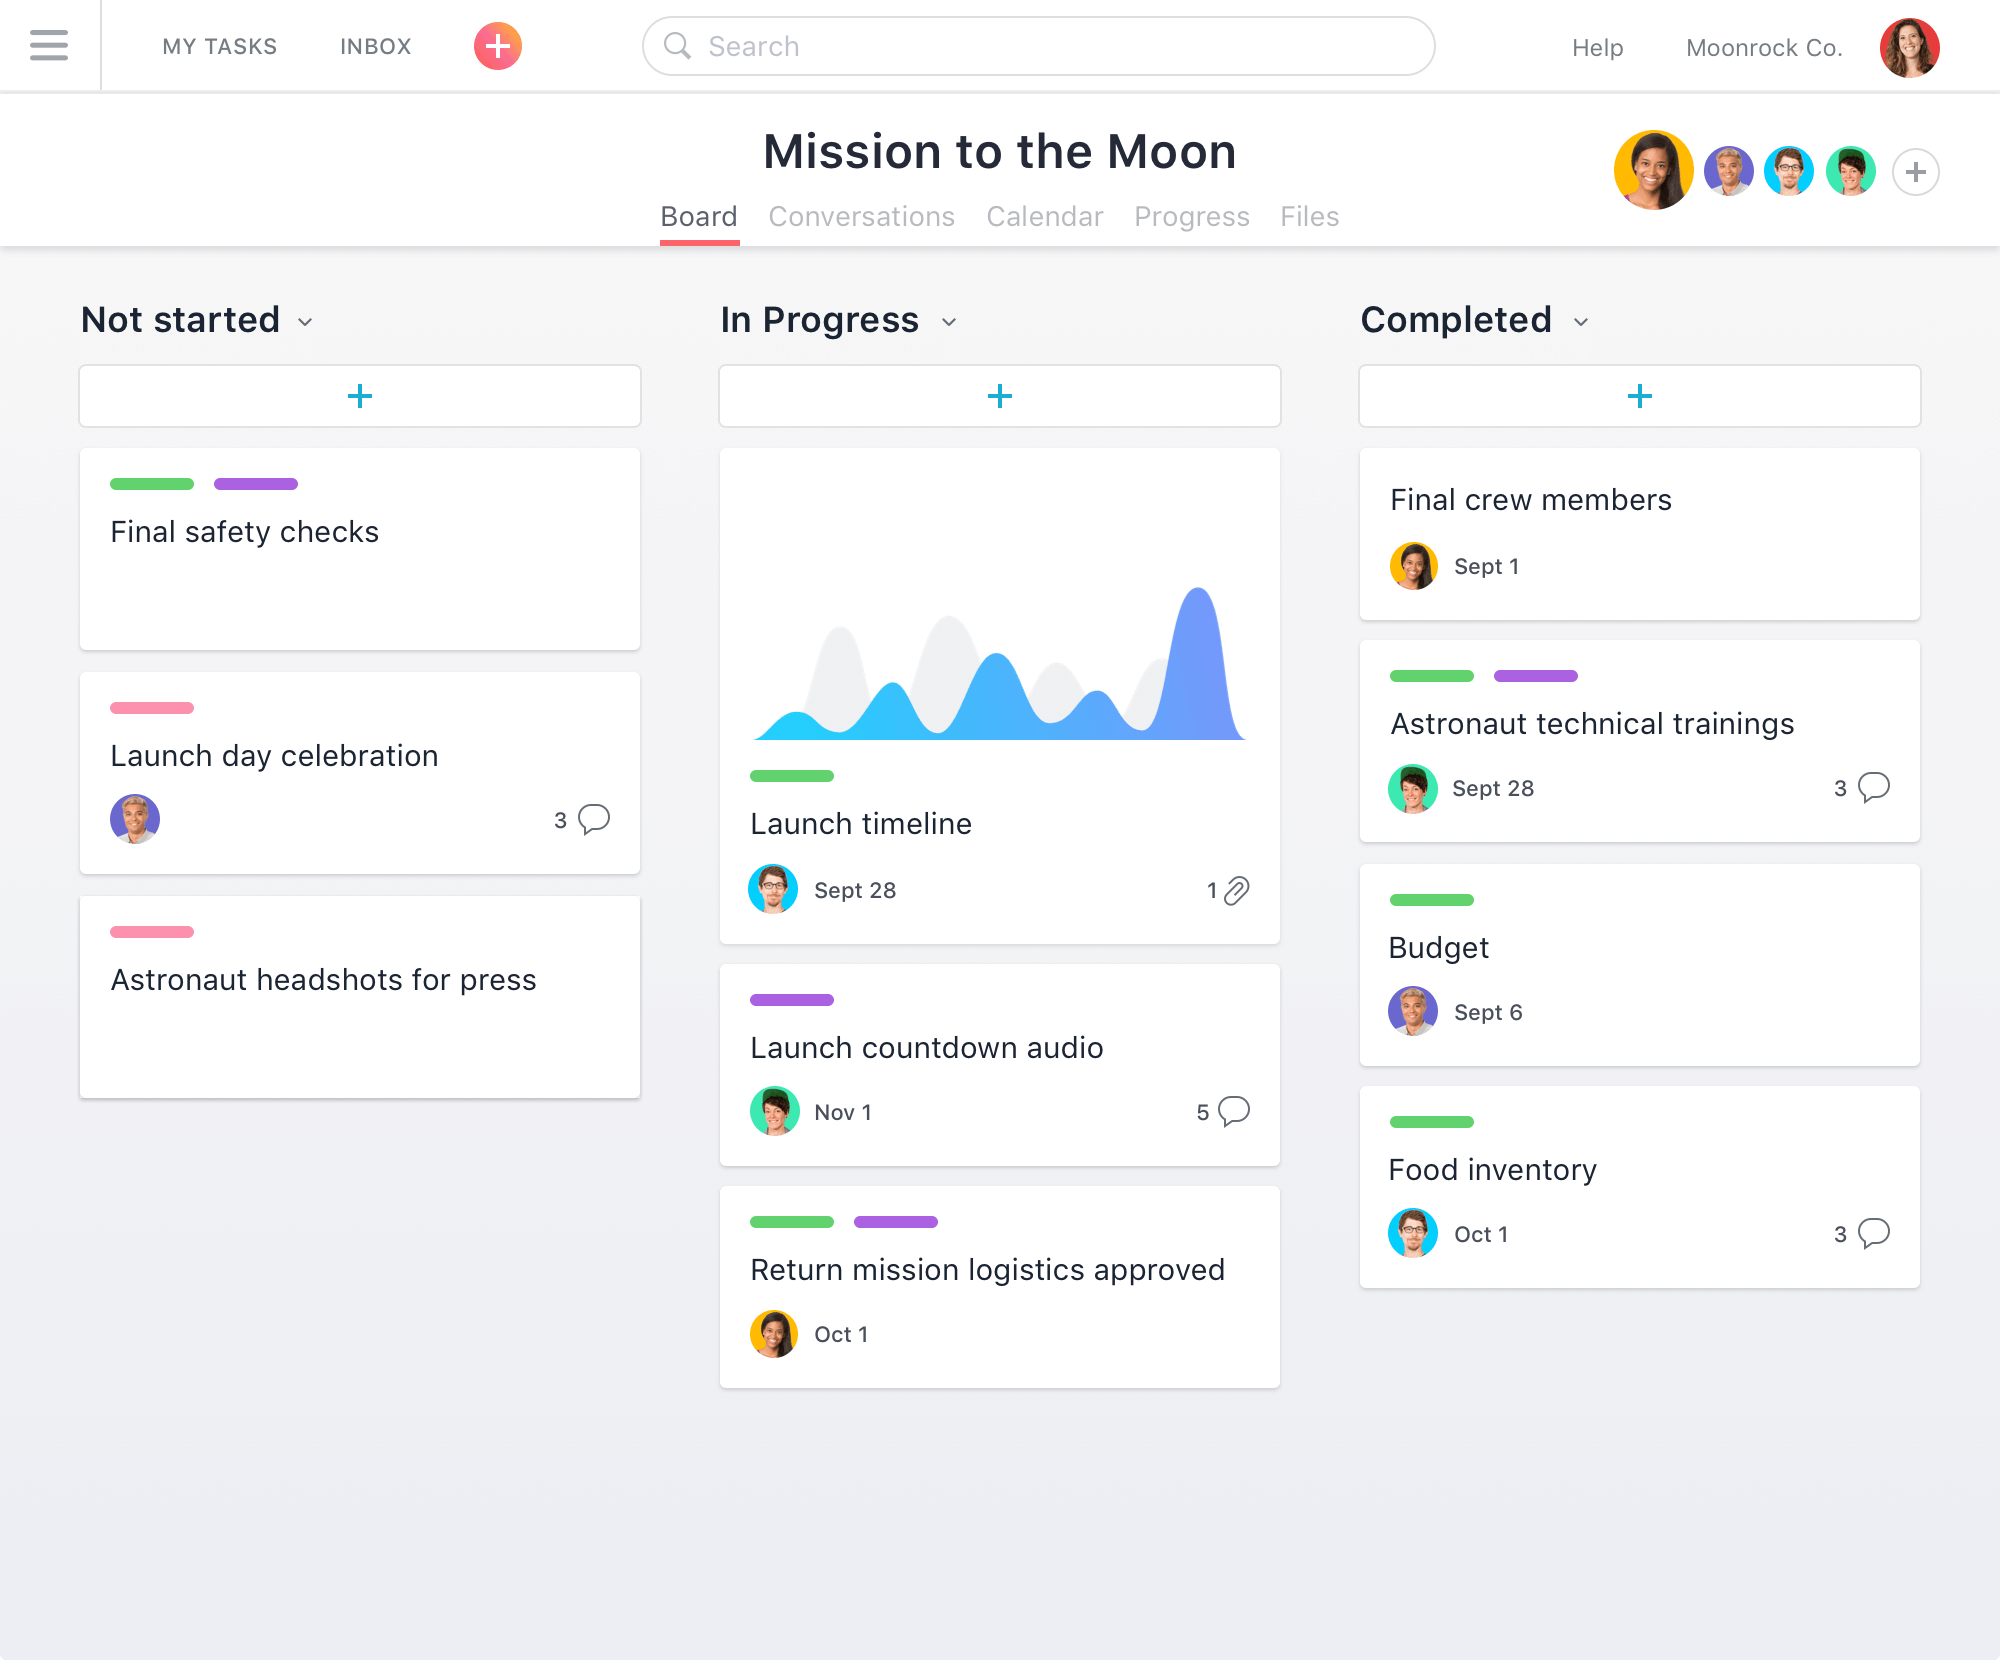The height and width of the screenshot is (1660, 2000).
Task: Click the add task button in Not started
Action: 359,395
